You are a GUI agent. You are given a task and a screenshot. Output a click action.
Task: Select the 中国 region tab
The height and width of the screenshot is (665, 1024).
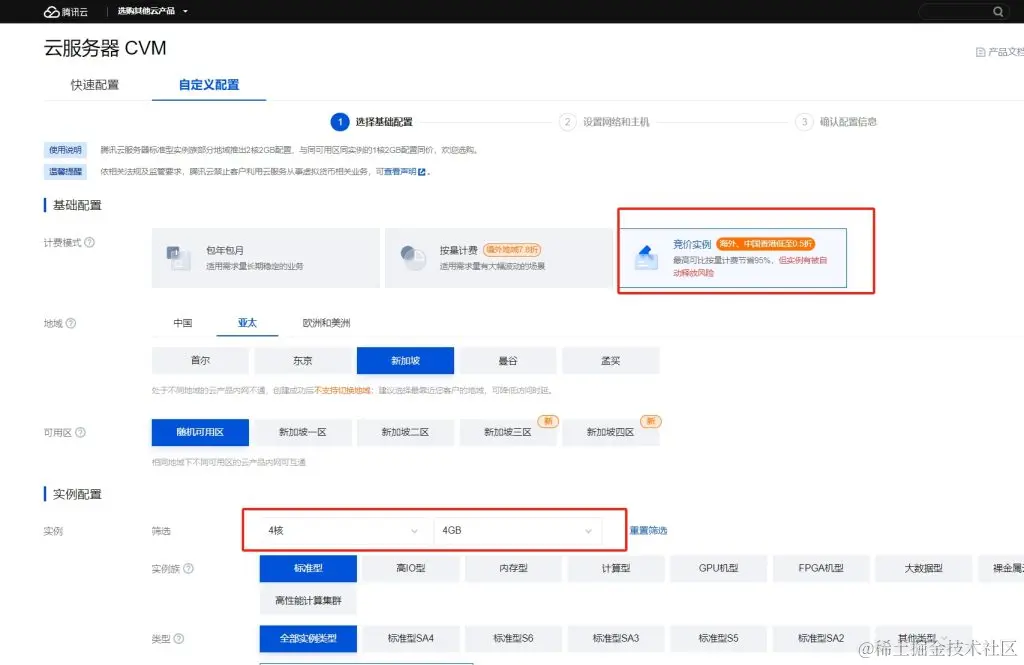click(183, 323)
